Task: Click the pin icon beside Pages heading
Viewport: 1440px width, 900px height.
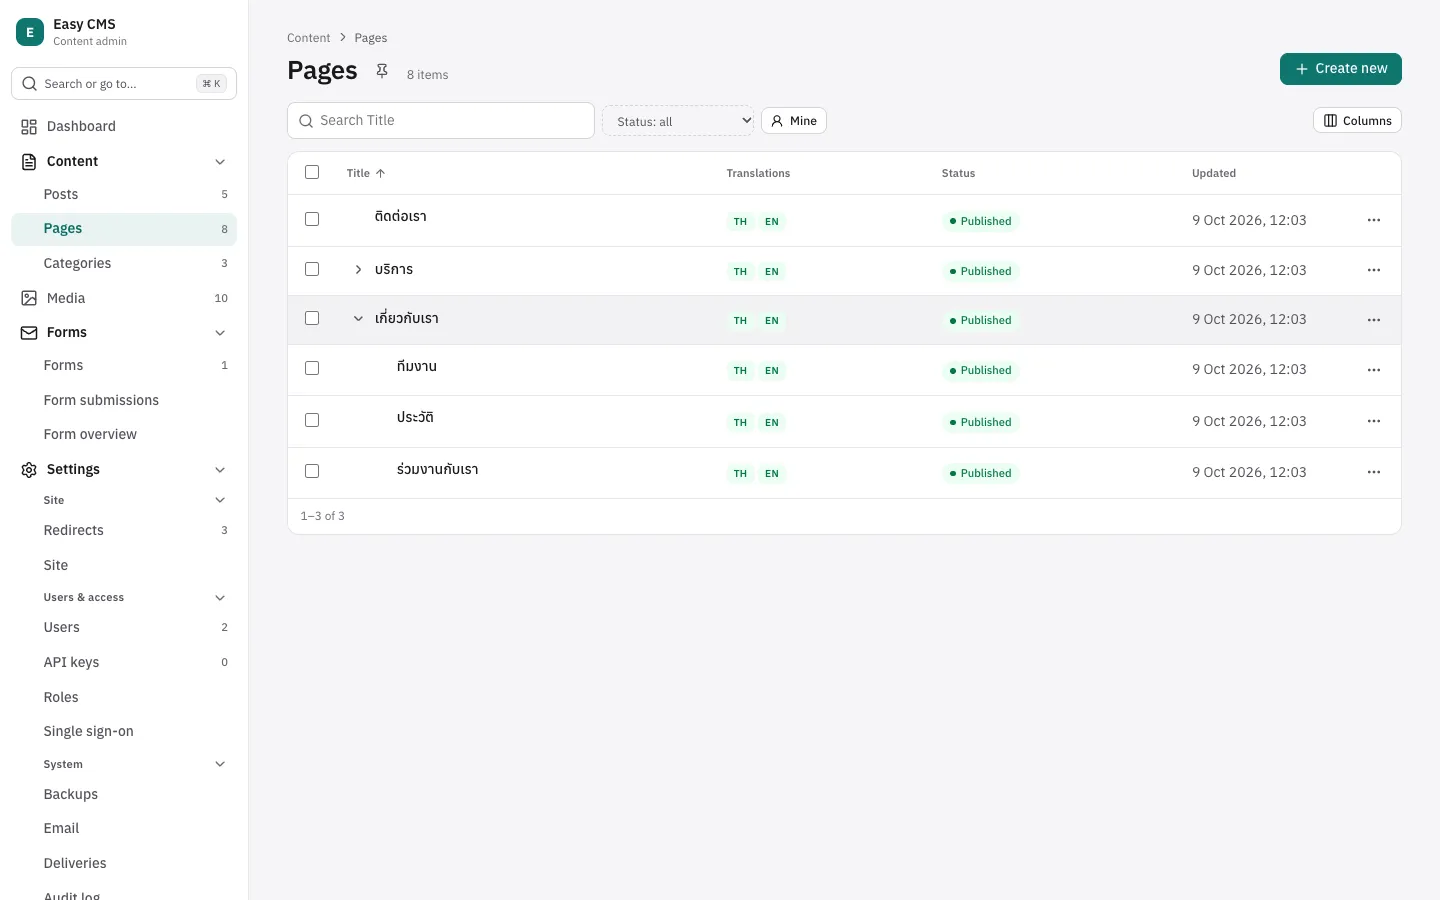Action: pos(382,71)
